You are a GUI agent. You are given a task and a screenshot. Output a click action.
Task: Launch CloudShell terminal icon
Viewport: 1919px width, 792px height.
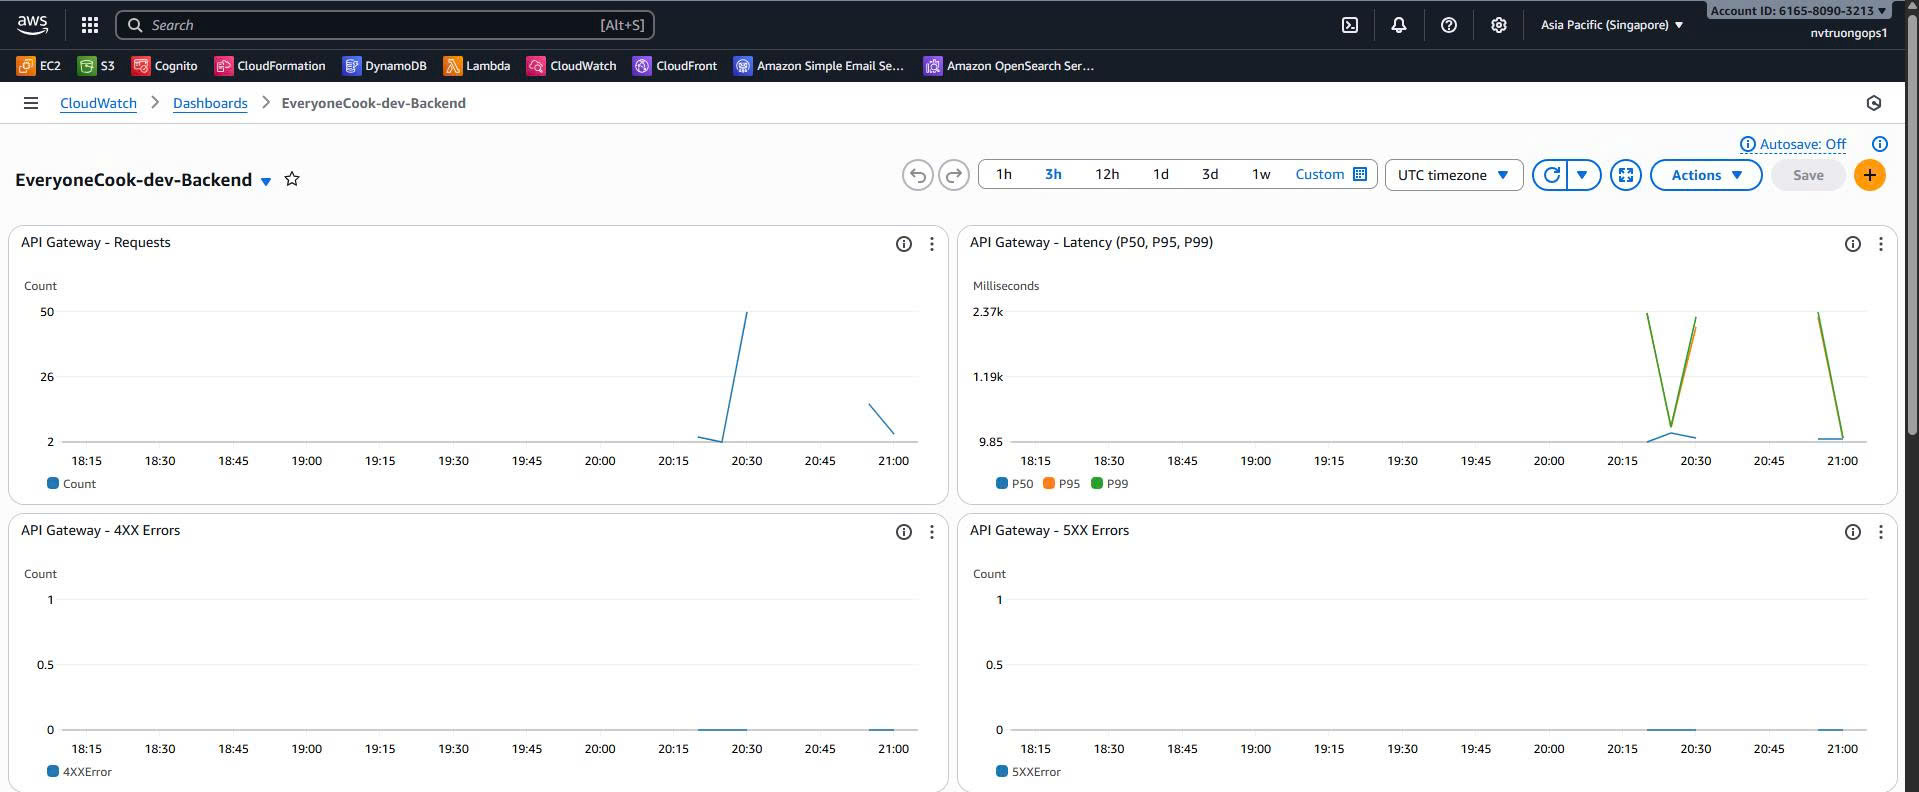pyautogui.click(x=1350, y=25)
